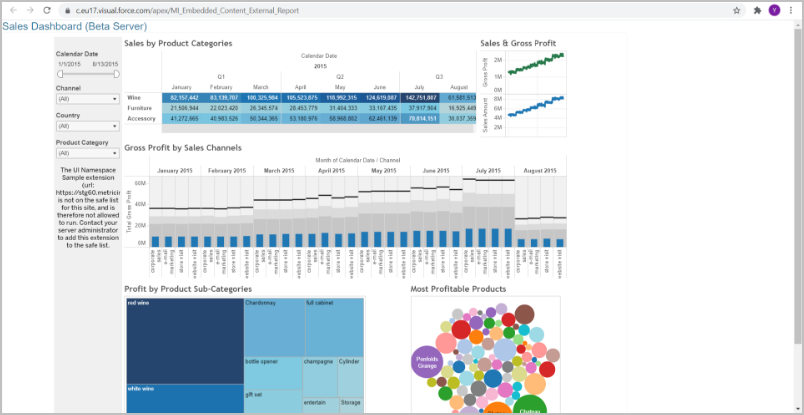Click the padlock site info icon

click(x=65, y=10)
